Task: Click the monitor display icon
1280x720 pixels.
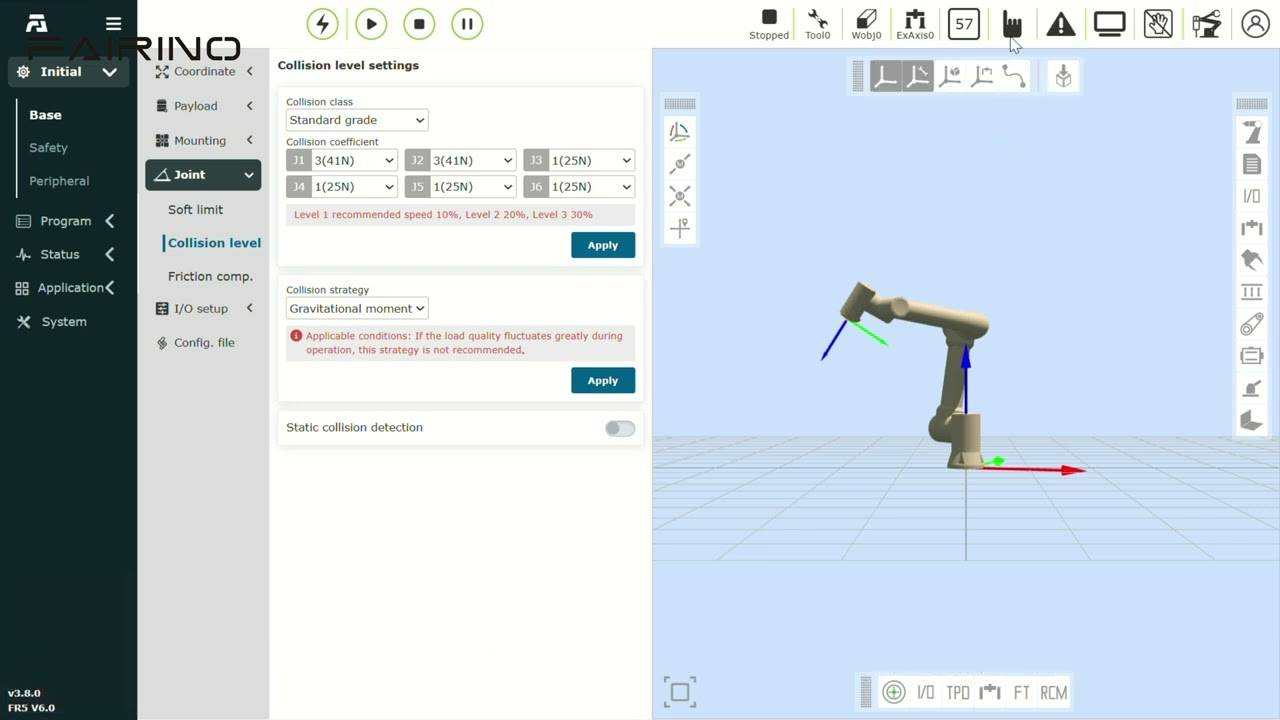Action: pyautogui.click(x=1109, y=24)
